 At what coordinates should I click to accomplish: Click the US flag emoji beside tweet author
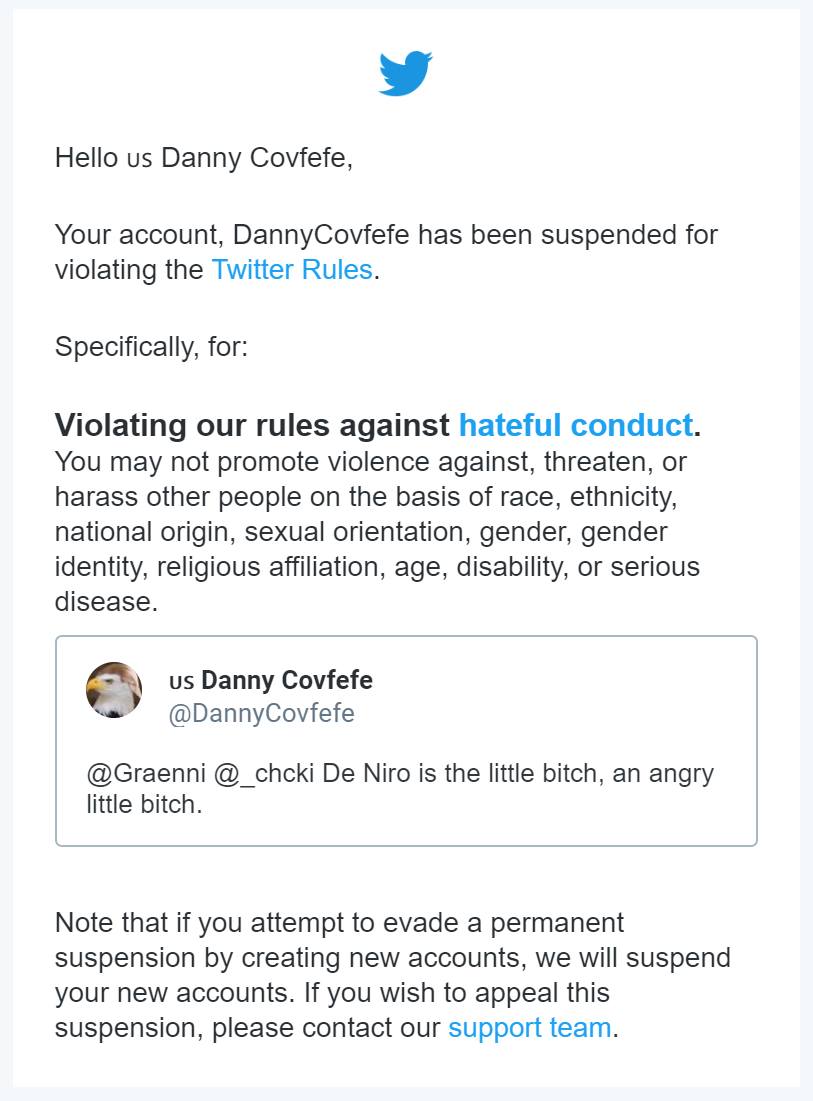182,681
